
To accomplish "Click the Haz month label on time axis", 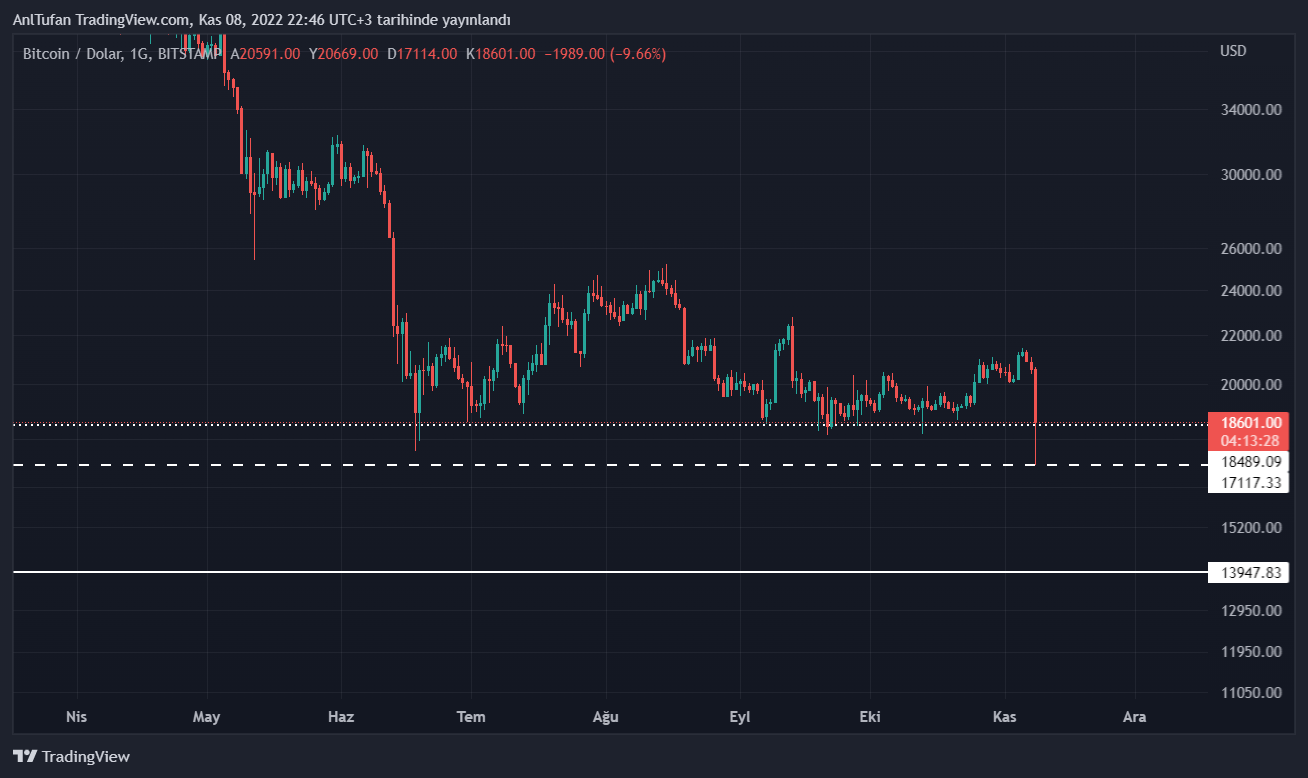I will pos(341,717).
